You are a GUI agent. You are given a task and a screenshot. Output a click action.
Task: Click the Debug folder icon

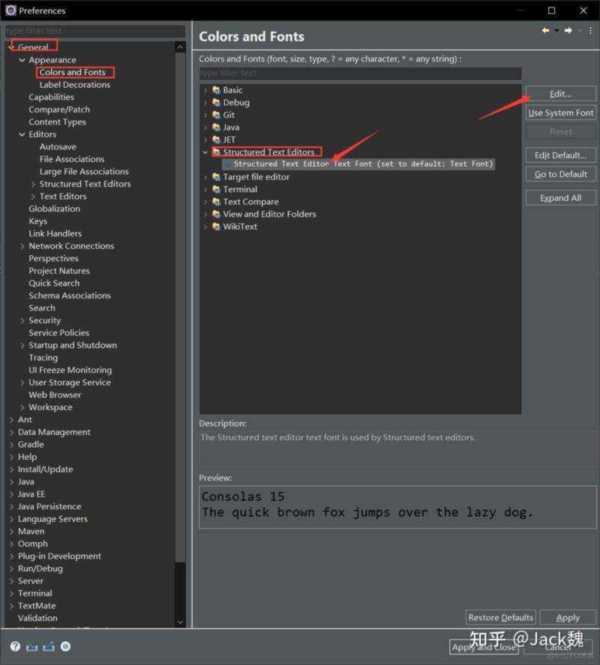point(216,102)
